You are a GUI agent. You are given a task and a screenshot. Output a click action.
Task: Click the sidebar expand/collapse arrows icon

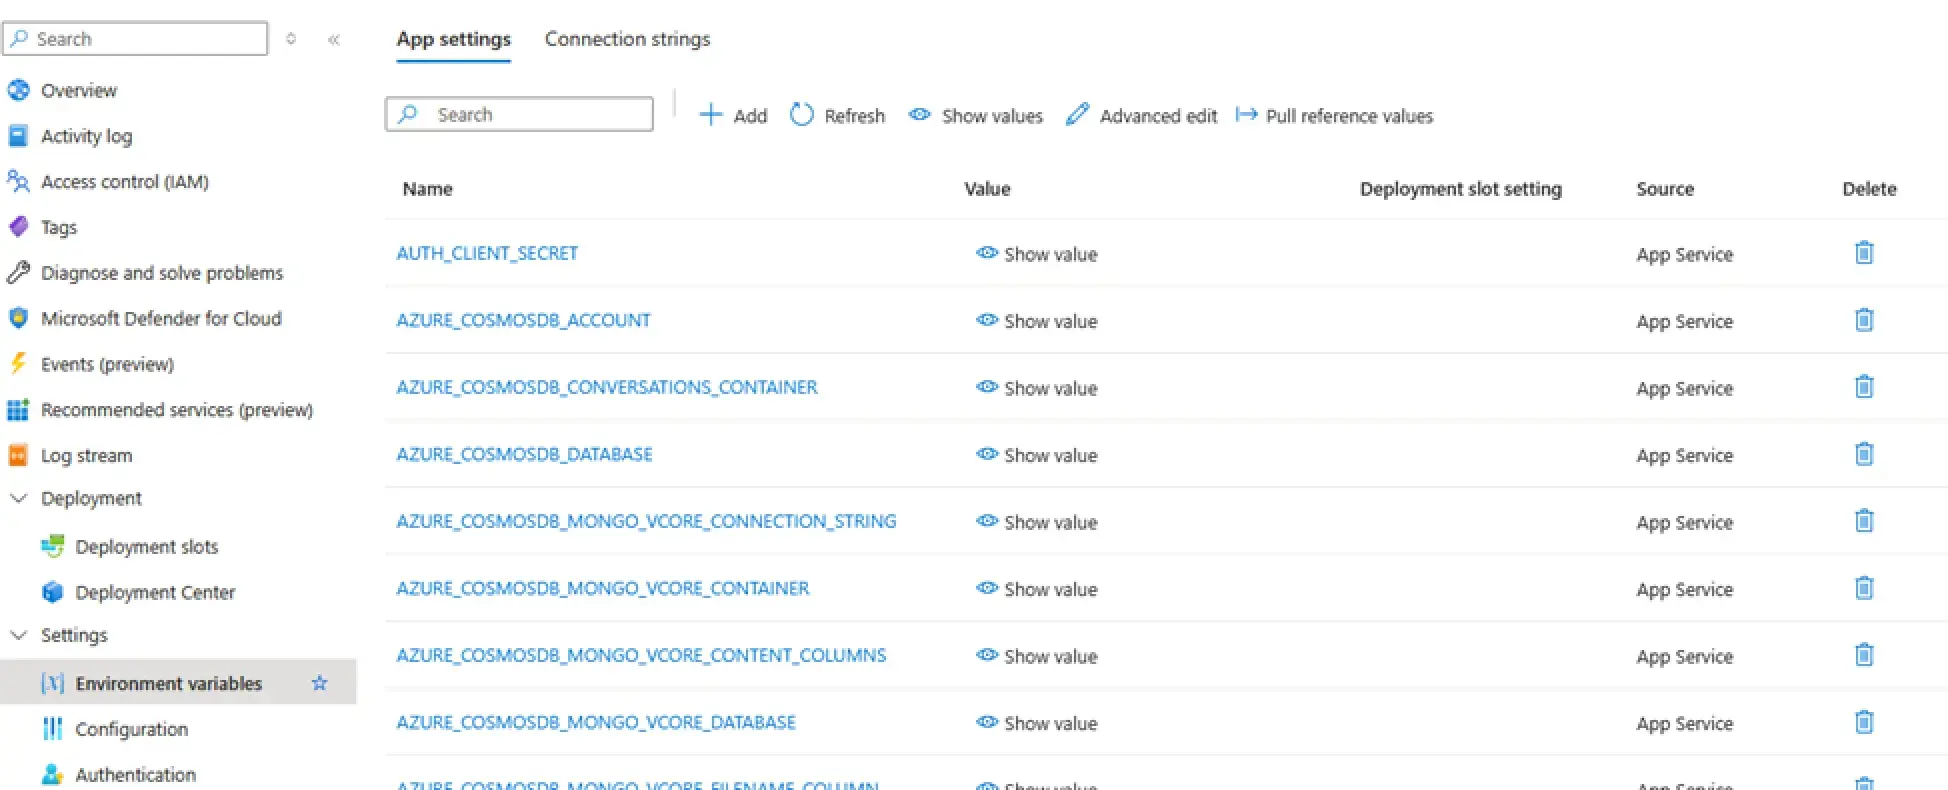pyautogui.click(x=291, y=39)
